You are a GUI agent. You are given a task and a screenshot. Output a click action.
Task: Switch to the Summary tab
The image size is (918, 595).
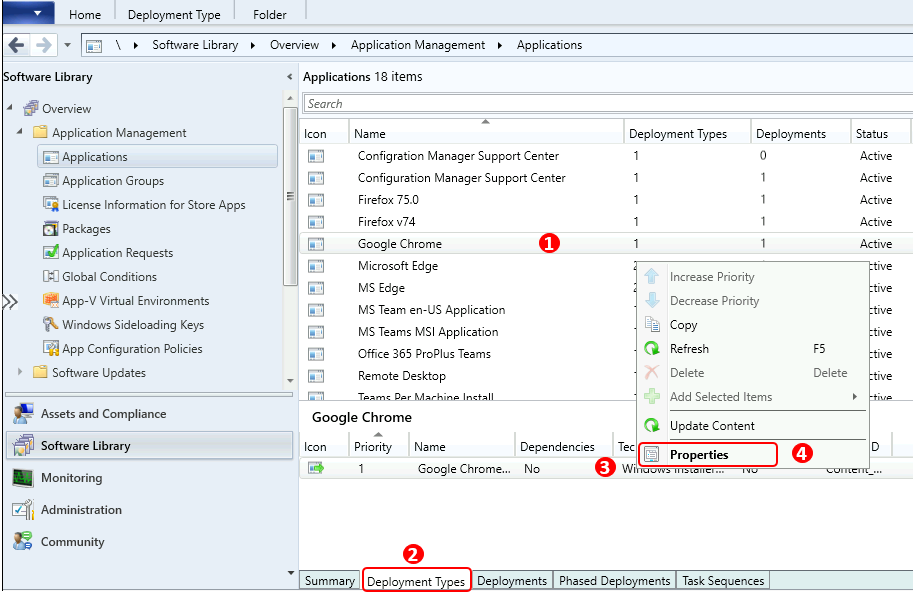coord(330,581)
